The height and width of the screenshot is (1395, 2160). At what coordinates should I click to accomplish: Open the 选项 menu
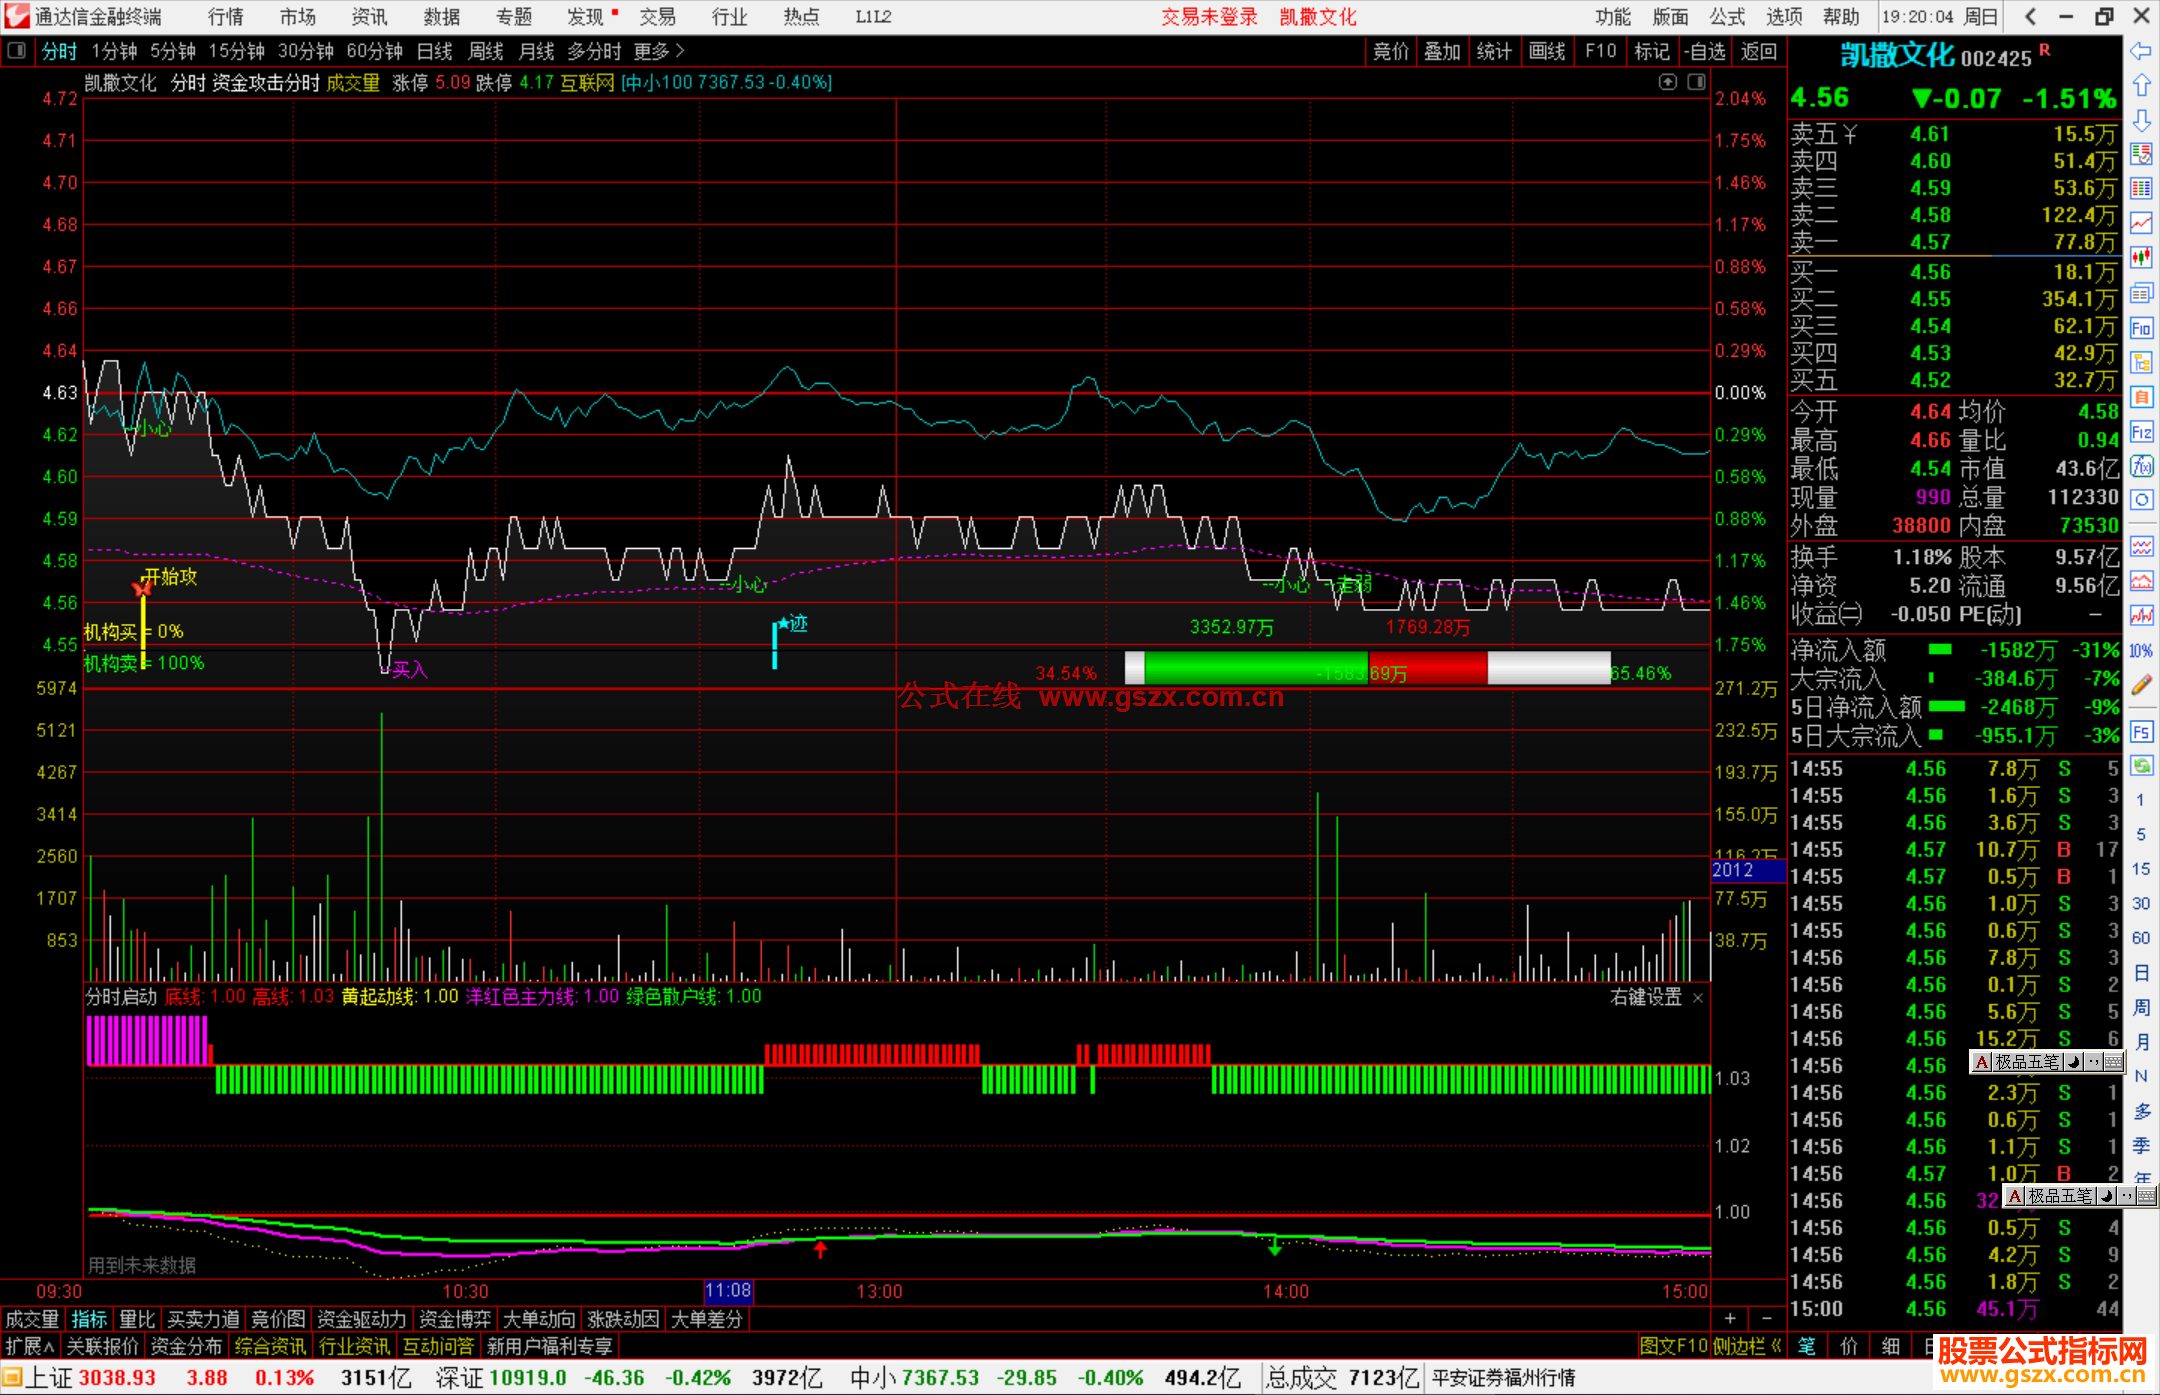[1784, 17]
